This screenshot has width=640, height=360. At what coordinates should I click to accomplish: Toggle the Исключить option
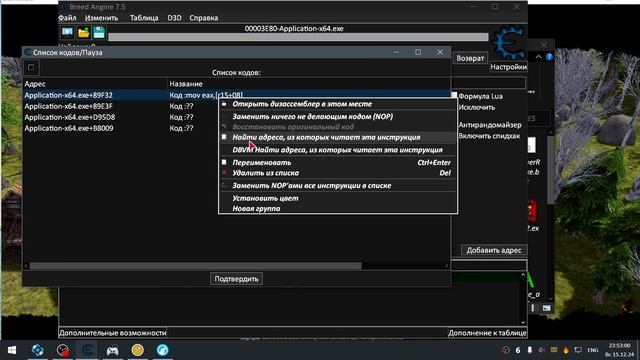[x=476, y=107]
